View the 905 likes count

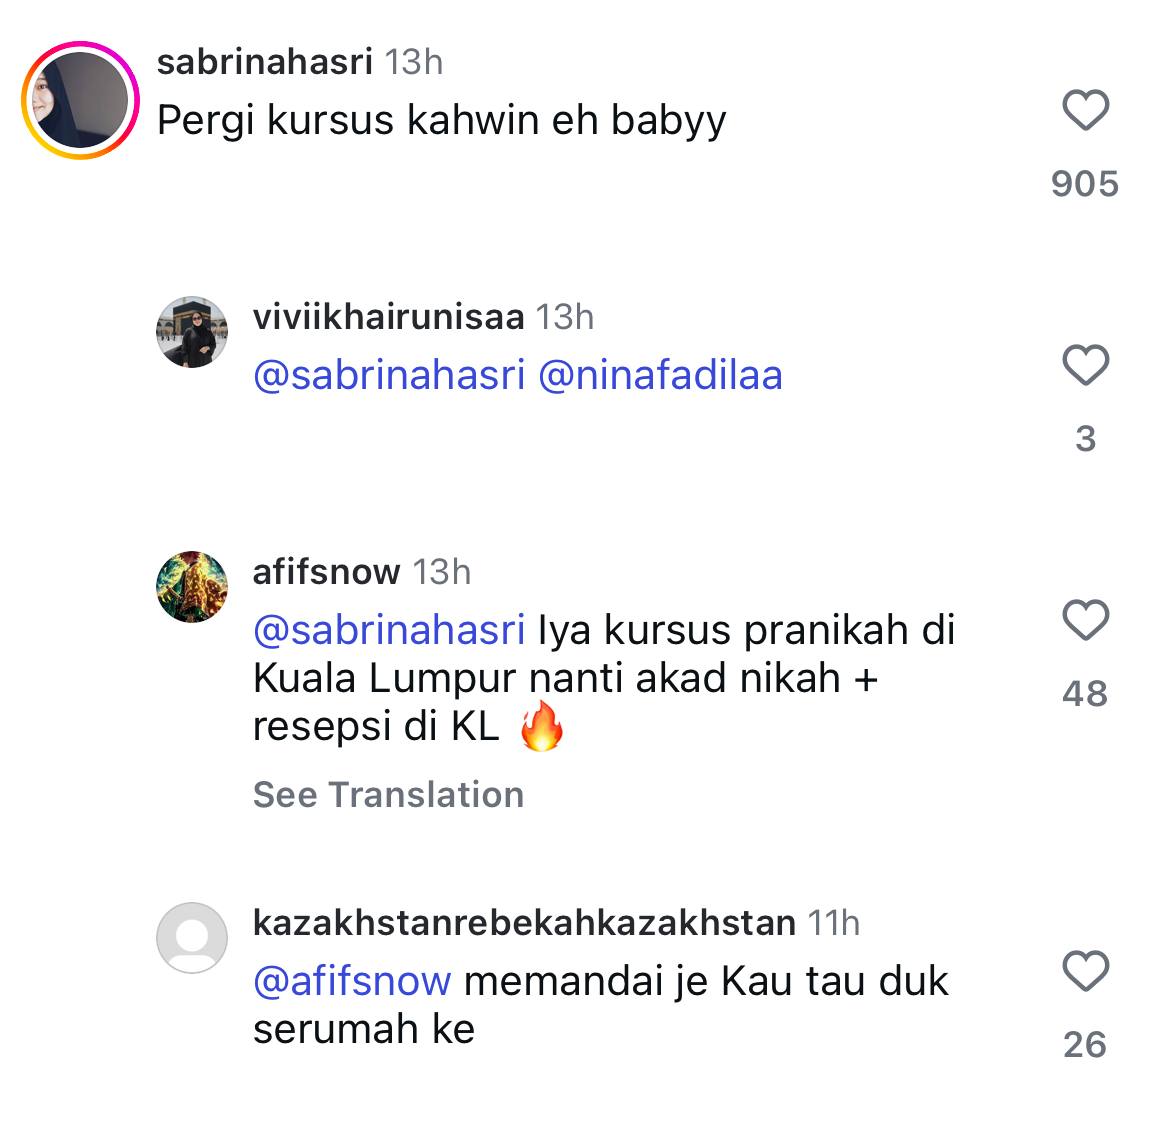point(1085,184)
